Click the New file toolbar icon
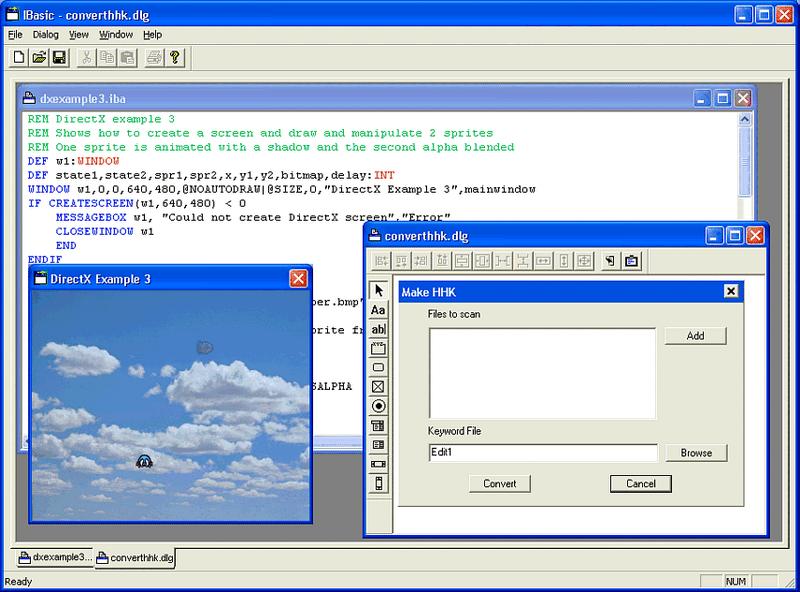Viewport: 800px width, 592px height. coord(19,59)
